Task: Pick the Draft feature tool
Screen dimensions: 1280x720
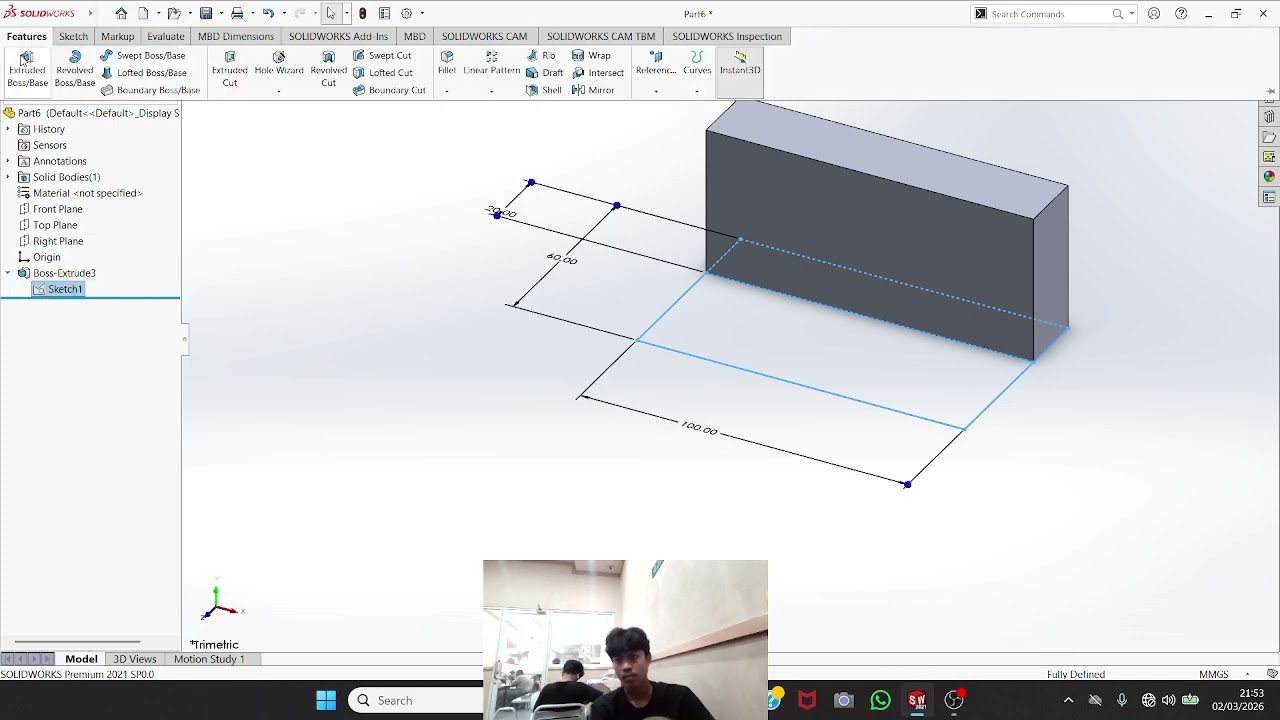Action: point(545,73)
